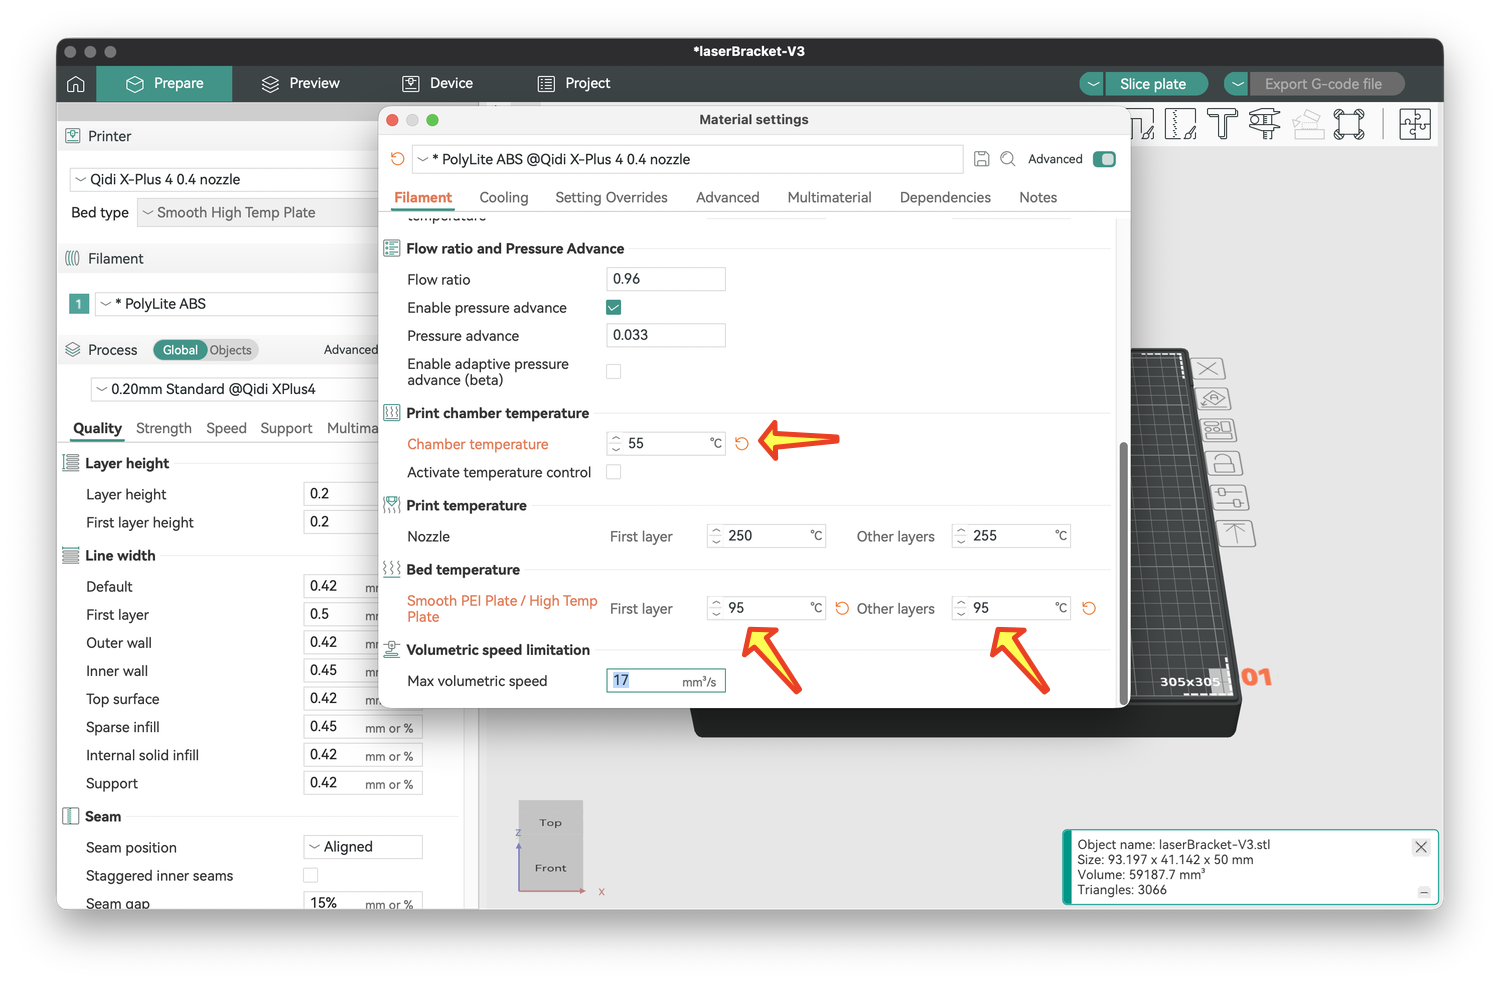
Task: Close the object info notification
Action: point(1421,847)
